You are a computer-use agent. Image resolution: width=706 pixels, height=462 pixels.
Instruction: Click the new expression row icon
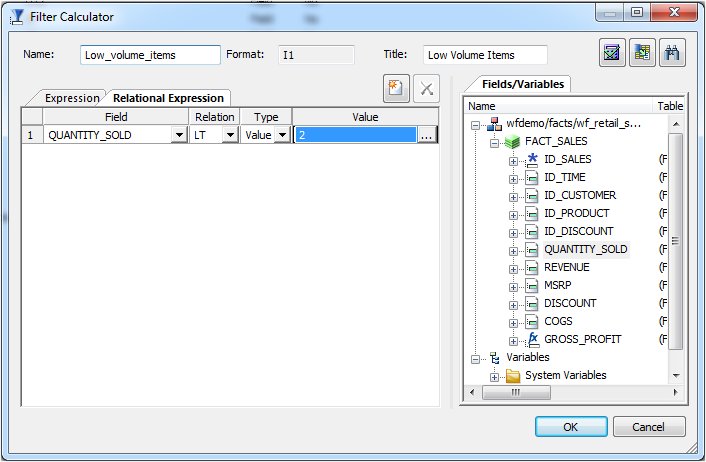(396, 88)
